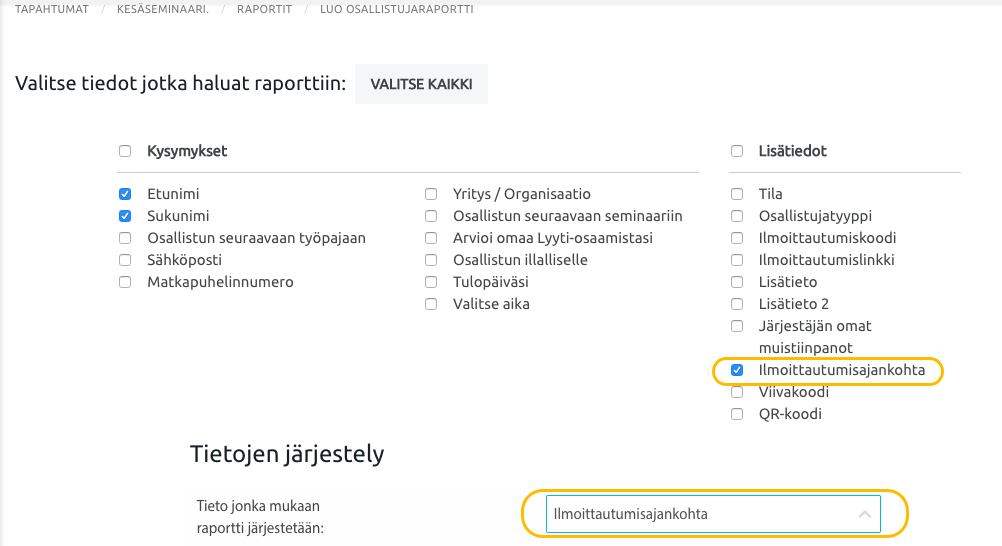This screenshot has height=546, width=1002.
Task: Open the Ilmoittautumisajankohta sorting dropdown
Action: [x=700, y=514]
